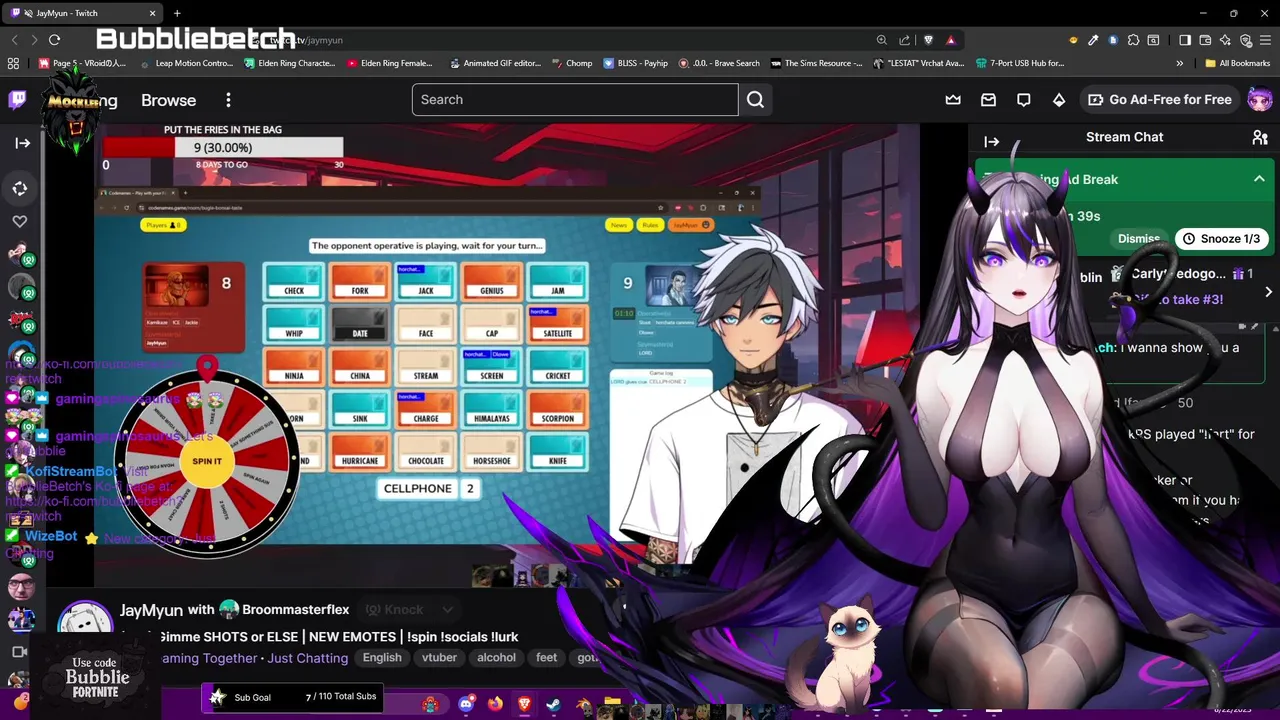Click the Players button in Codenames
This screenshot has width=1280, height=720.
pos(163,225)
